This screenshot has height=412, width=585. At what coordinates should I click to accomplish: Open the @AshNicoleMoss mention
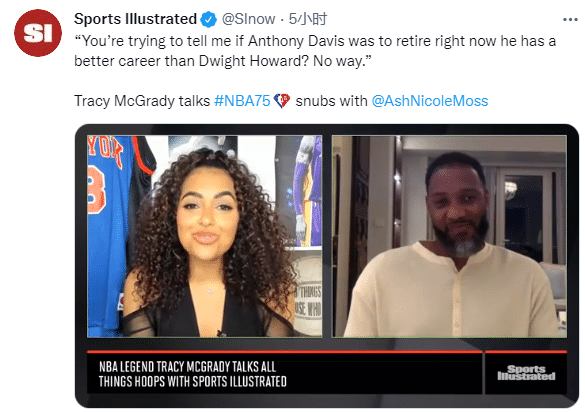click(430, 101)
